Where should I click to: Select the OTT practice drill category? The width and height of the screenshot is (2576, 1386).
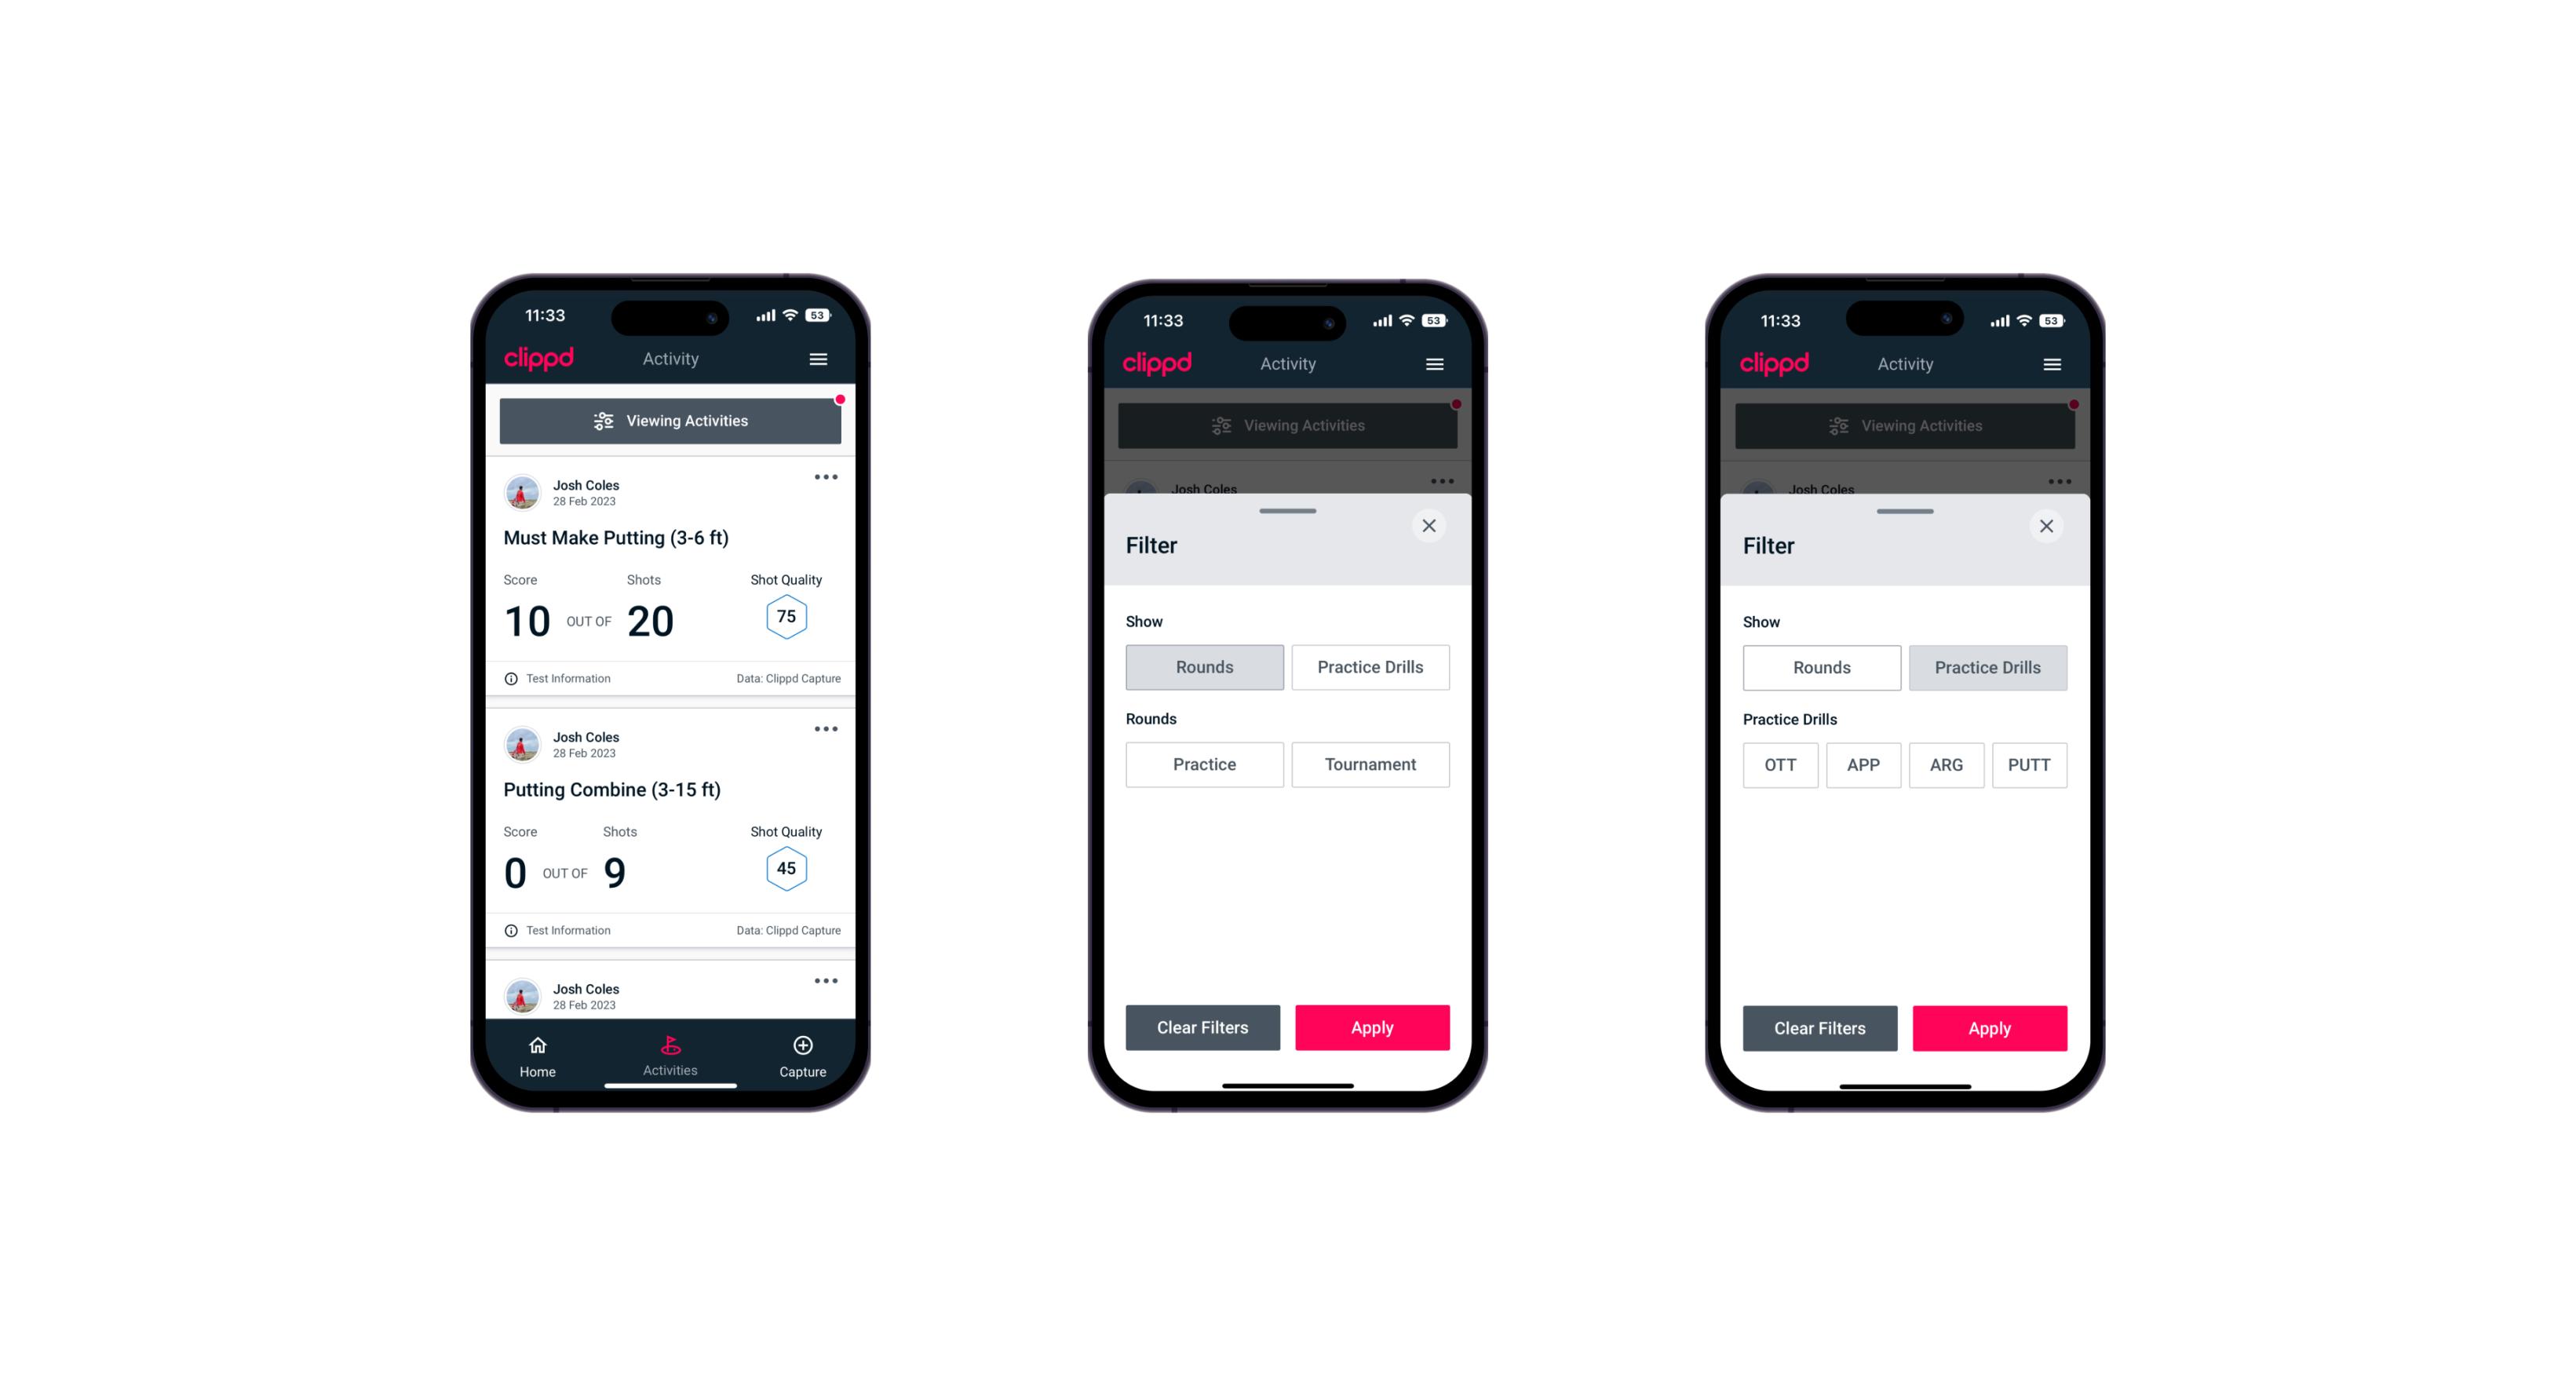1782,764
